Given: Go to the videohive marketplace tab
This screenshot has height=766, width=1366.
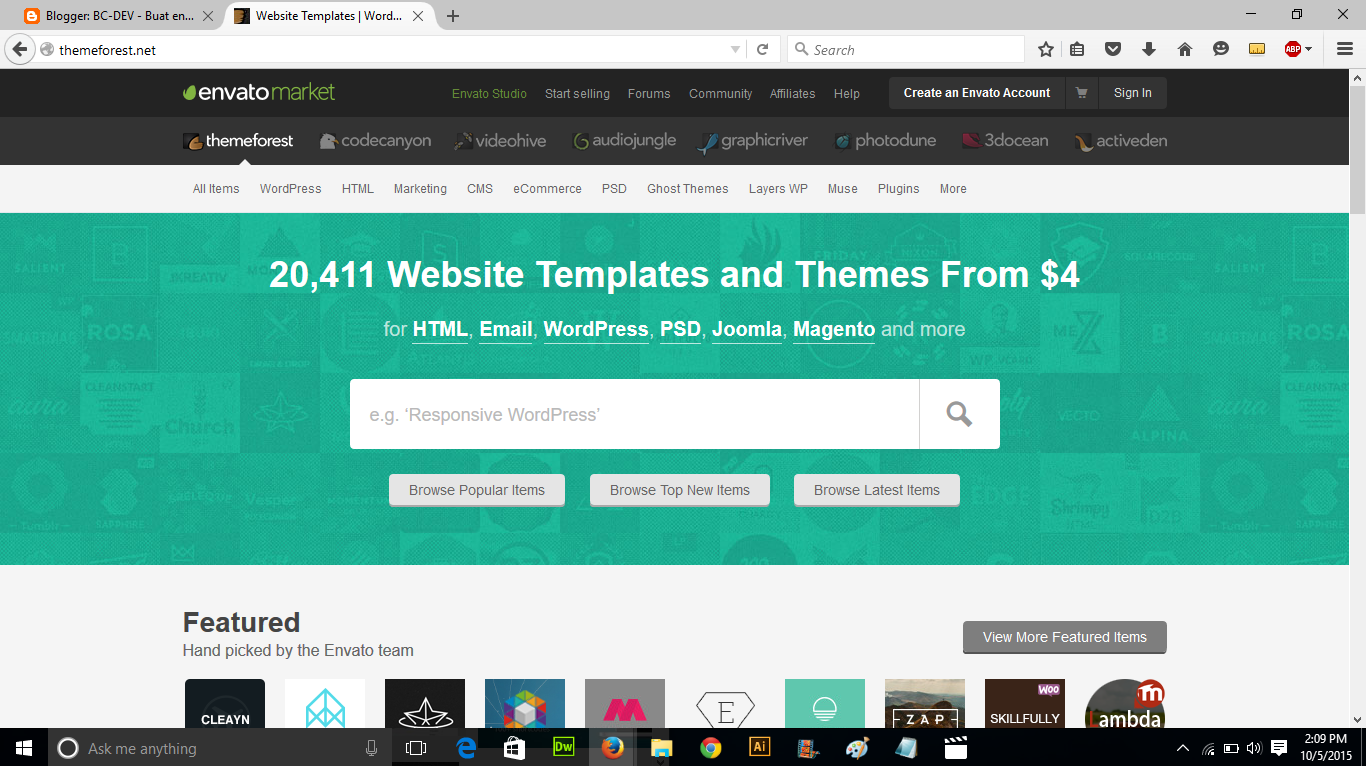Looking at the screenshot, I should pos(500,141).
